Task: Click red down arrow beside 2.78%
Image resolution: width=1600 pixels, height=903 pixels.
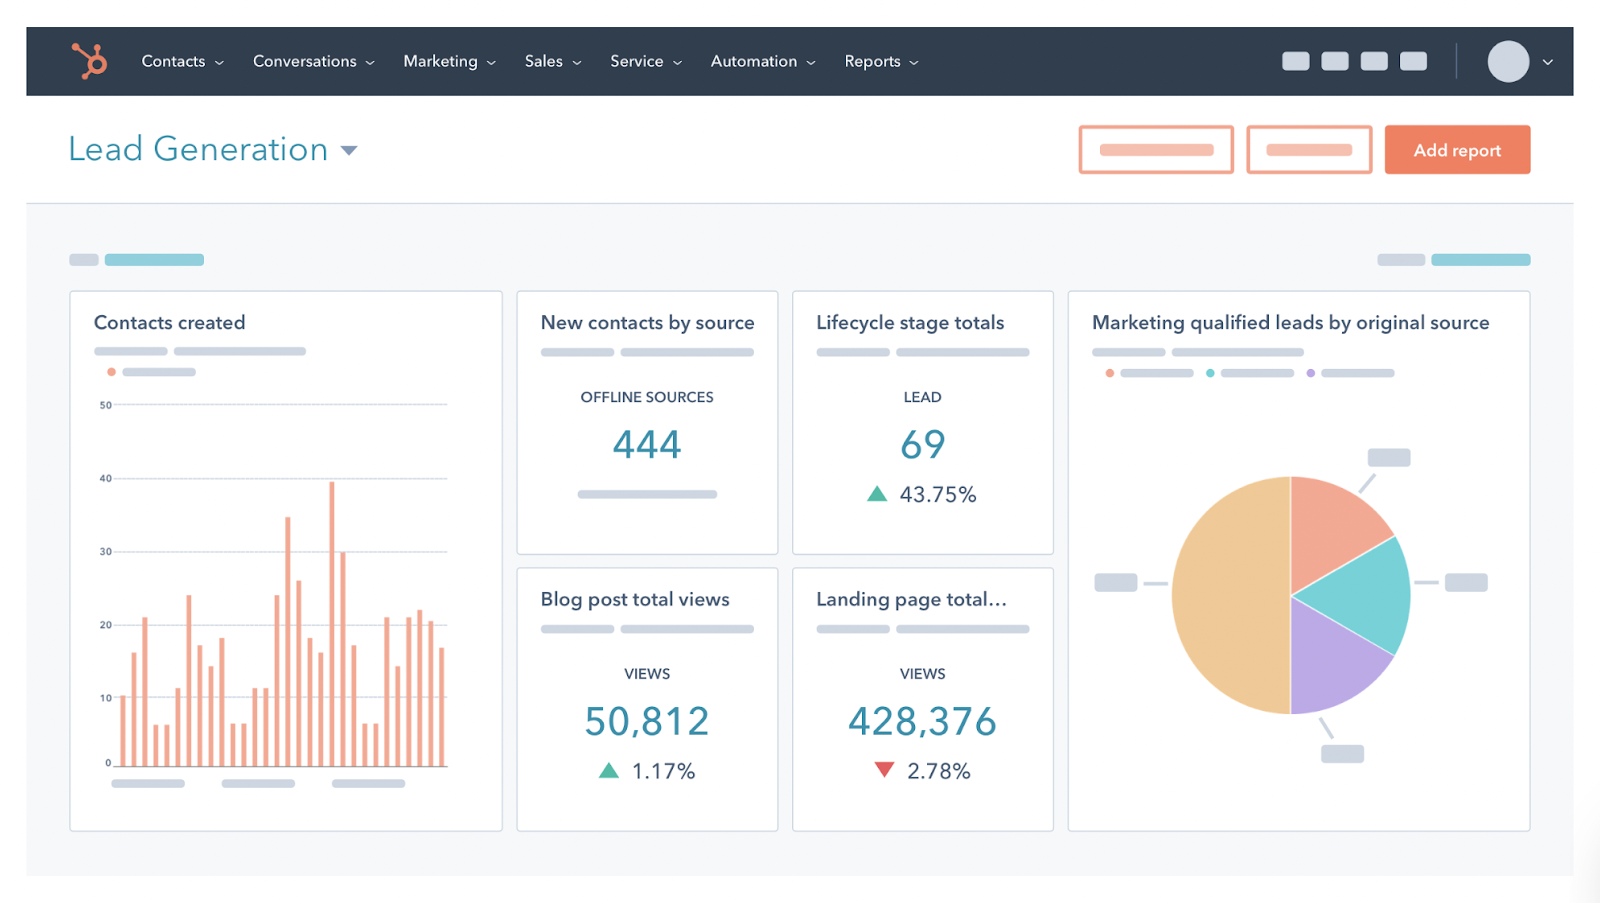Action: (884, 770)
